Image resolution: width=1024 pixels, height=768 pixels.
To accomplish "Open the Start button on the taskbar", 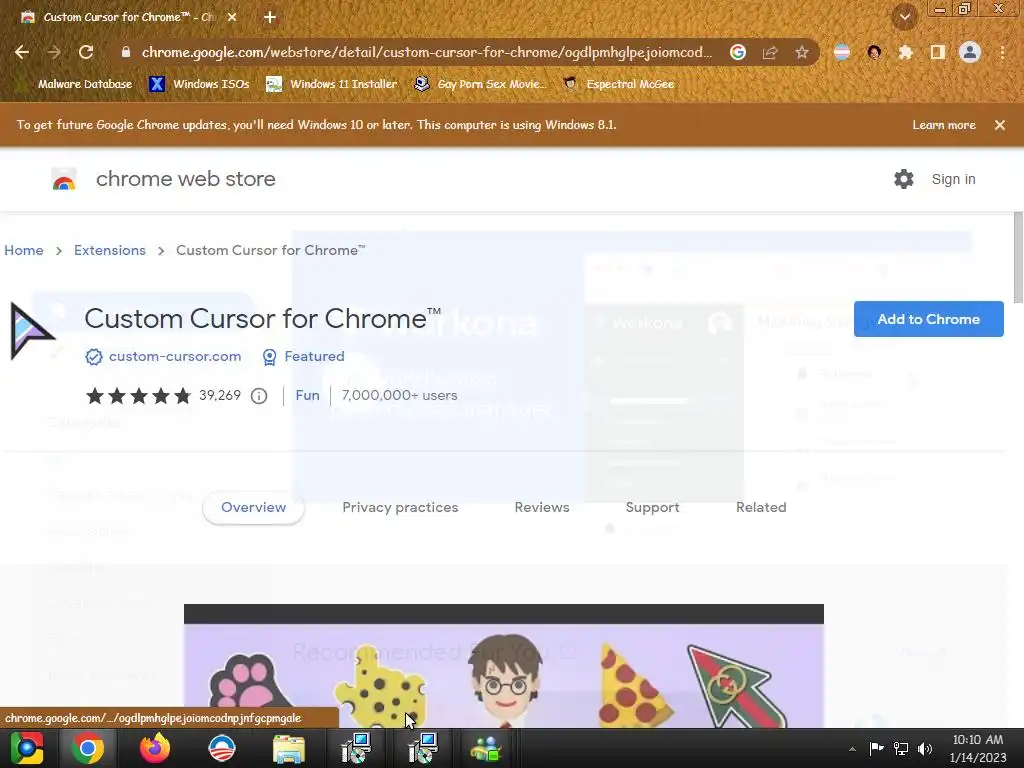I will (x=26, y=748).
